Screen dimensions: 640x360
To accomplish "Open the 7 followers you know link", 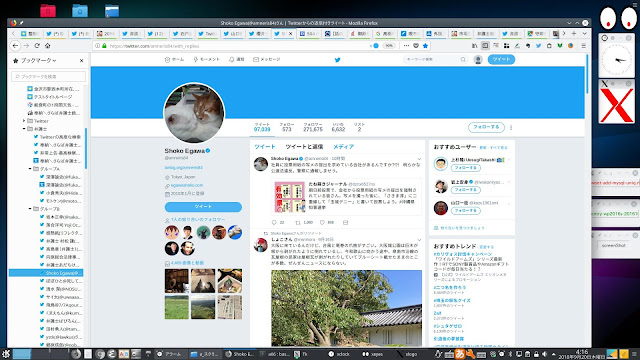I will coord(198,220).
